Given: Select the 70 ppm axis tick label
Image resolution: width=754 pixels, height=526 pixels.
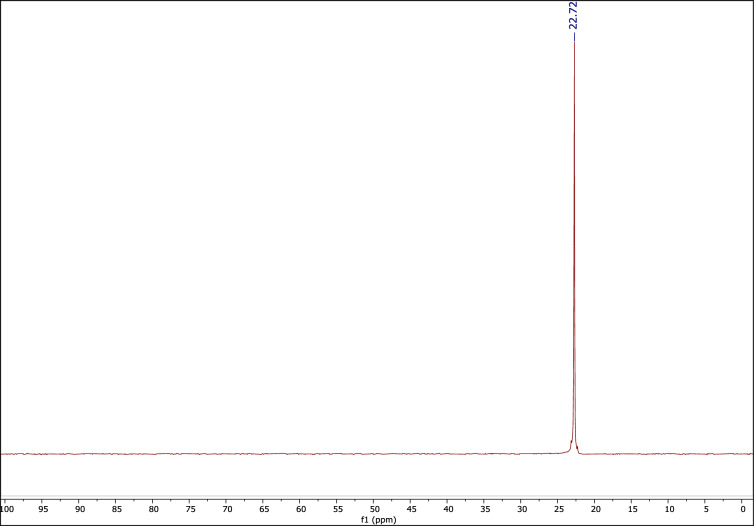Looking at the screenshot, I should click(x=227, y=509).
